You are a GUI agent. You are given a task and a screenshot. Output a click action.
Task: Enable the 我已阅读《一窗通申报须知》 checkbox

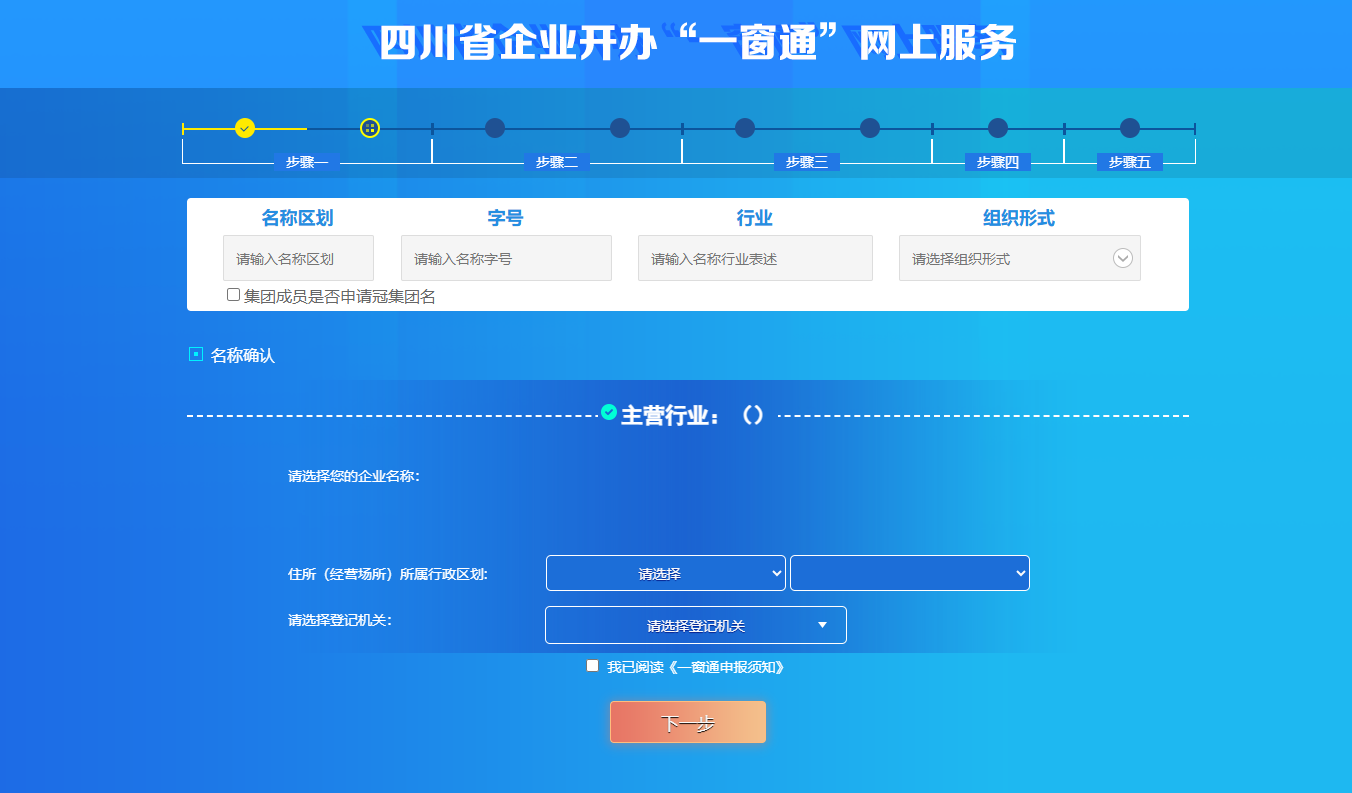592,666
